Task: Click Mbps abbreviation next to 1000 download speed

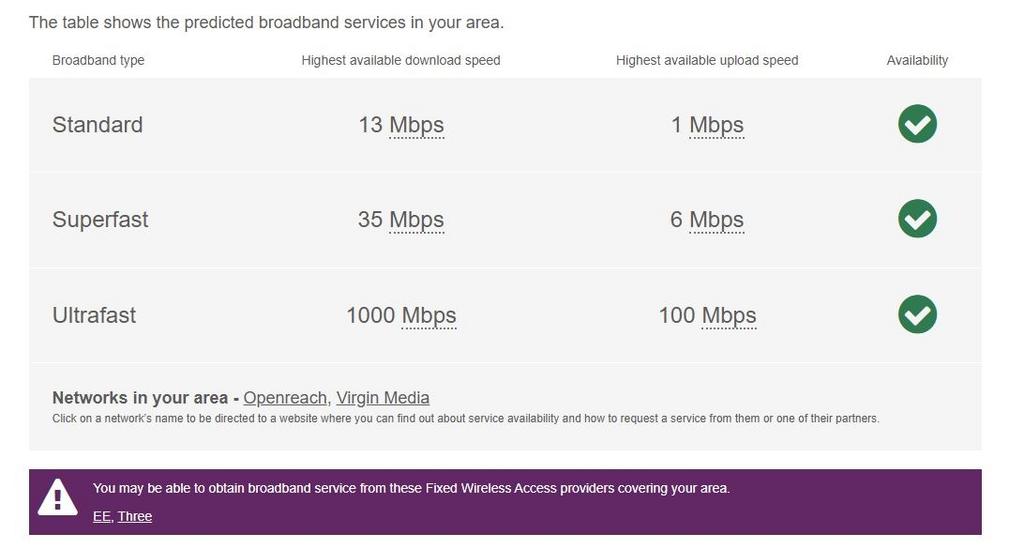Action: pyautogui.click(x=429, y=315)
